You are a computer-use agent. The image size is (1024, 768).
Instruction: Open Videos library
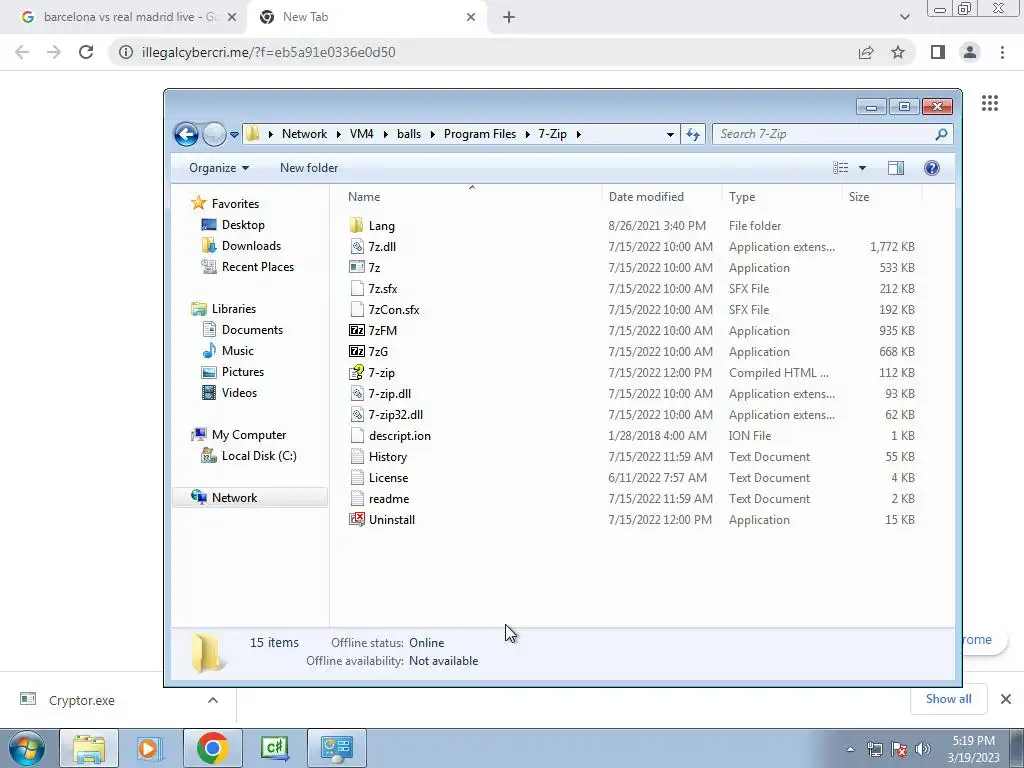tap(239, 392)
